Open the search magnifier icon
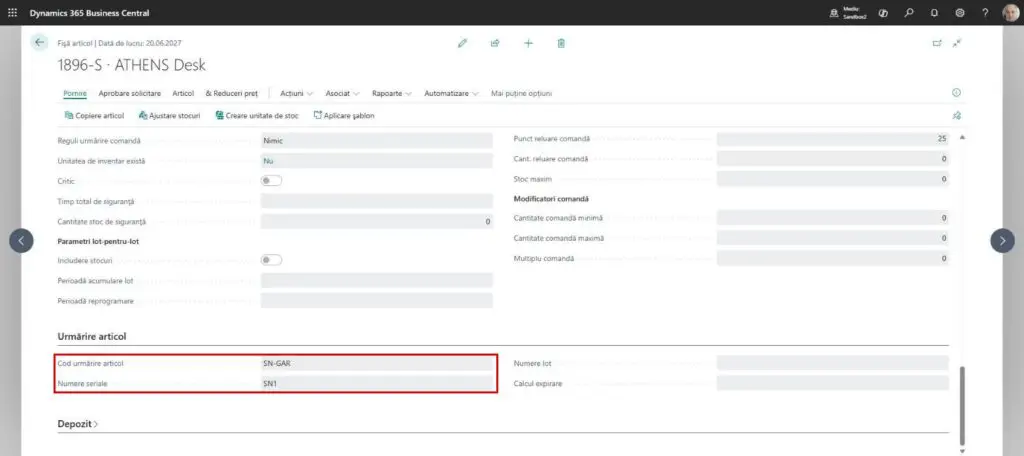The height and width of the screenshot is (456, 1024). [x=908, y=12]
